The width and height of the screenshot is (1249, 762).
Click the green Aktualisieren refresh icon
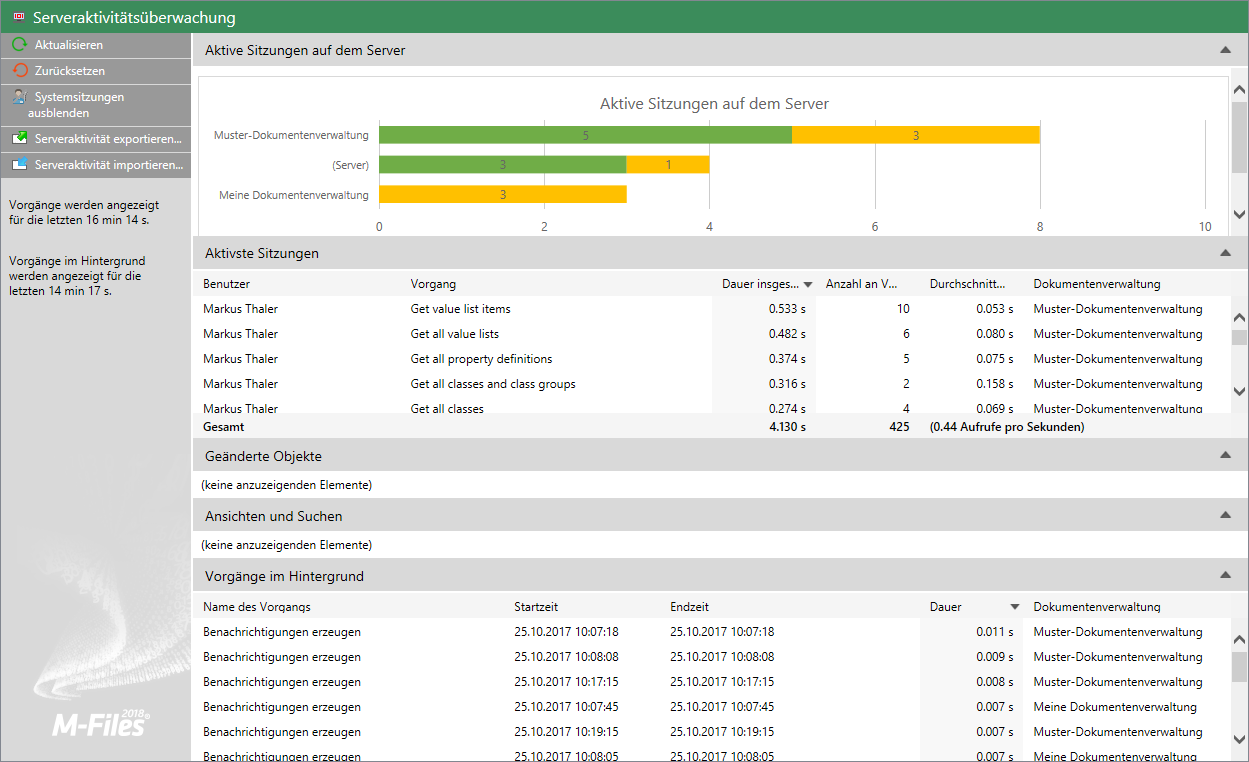coord(19,45)
